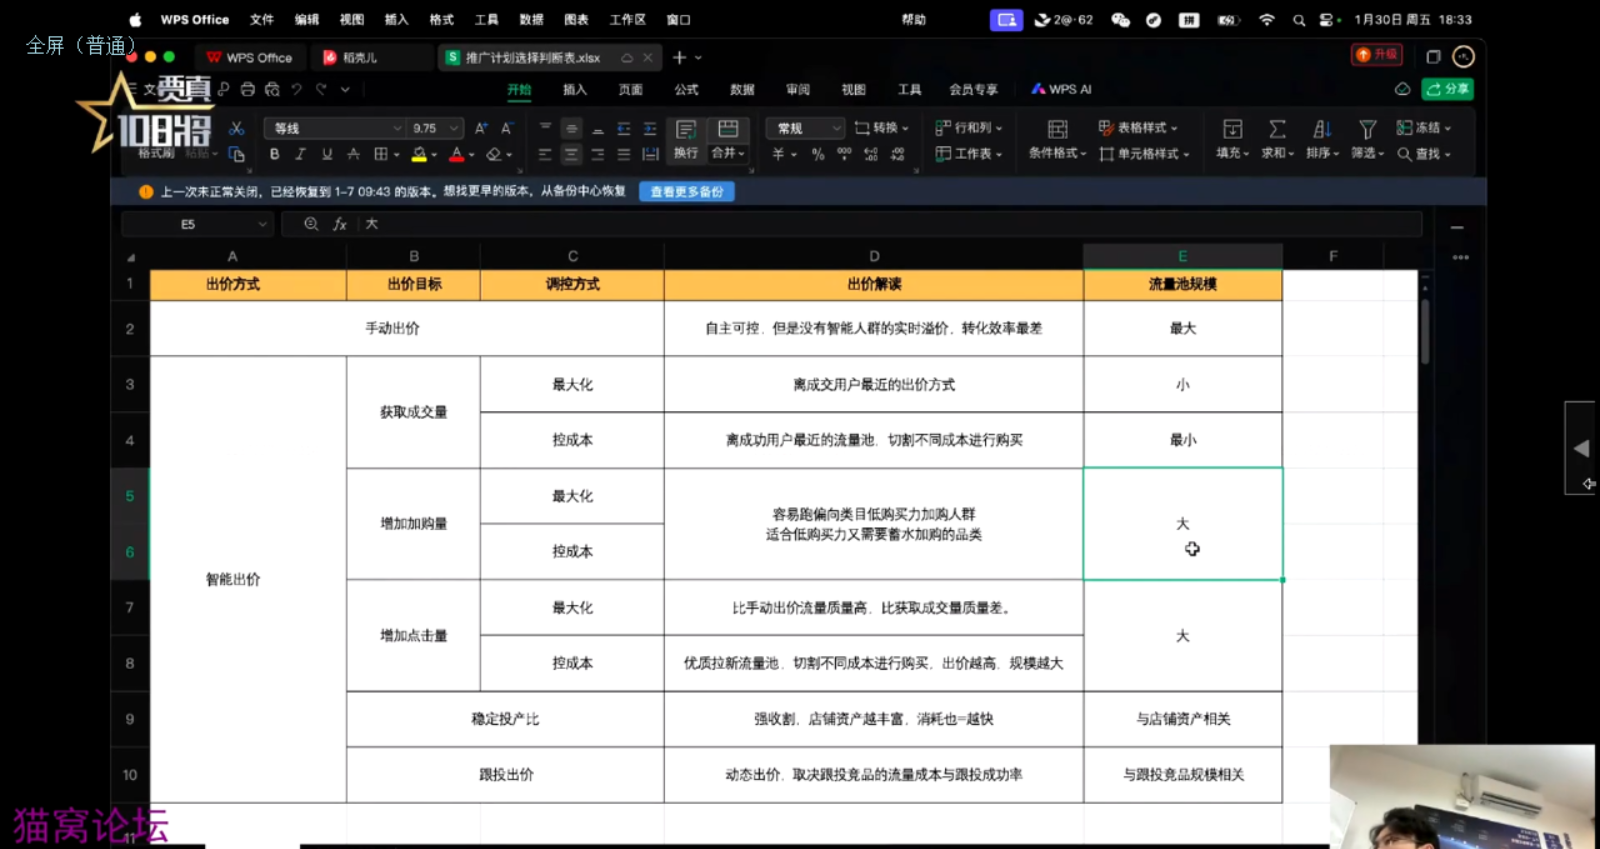Click the View More Backups (查看更多备份) button
The height and width of the screenshot is (849, 1600).
coord(687,192)
